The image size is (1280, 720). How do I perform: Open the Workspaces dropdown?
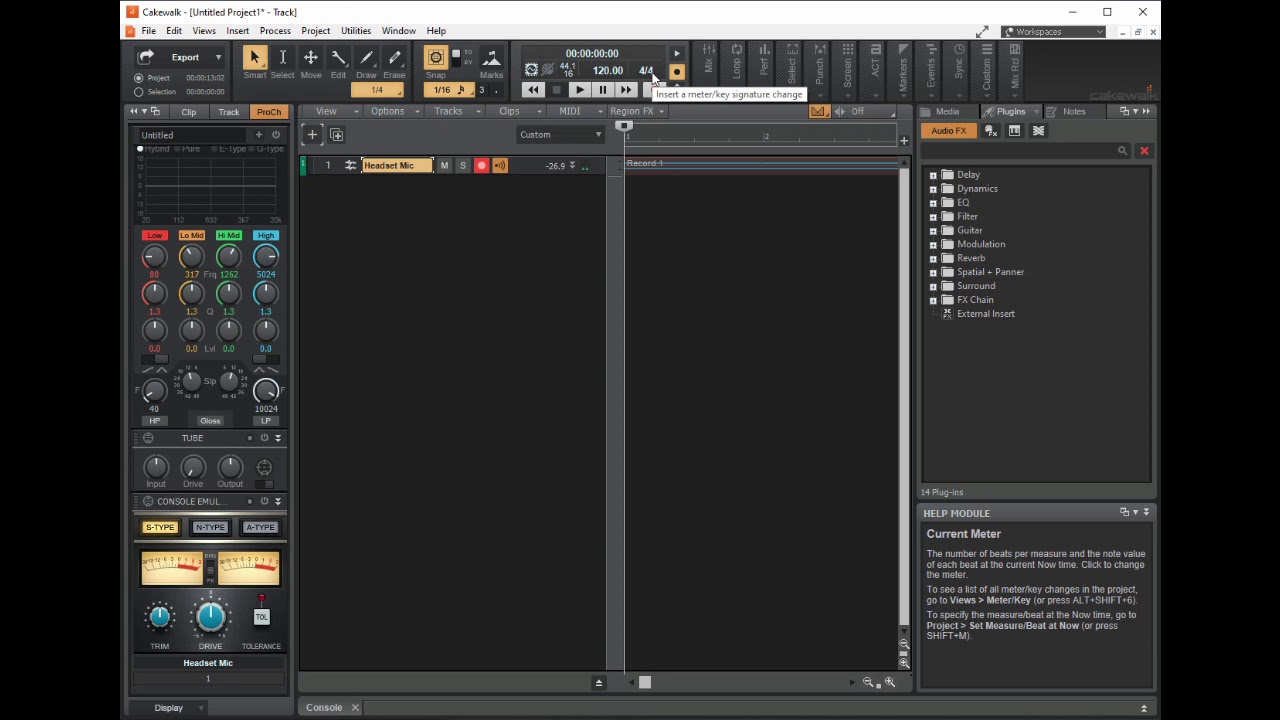[x=1053, y=32]
